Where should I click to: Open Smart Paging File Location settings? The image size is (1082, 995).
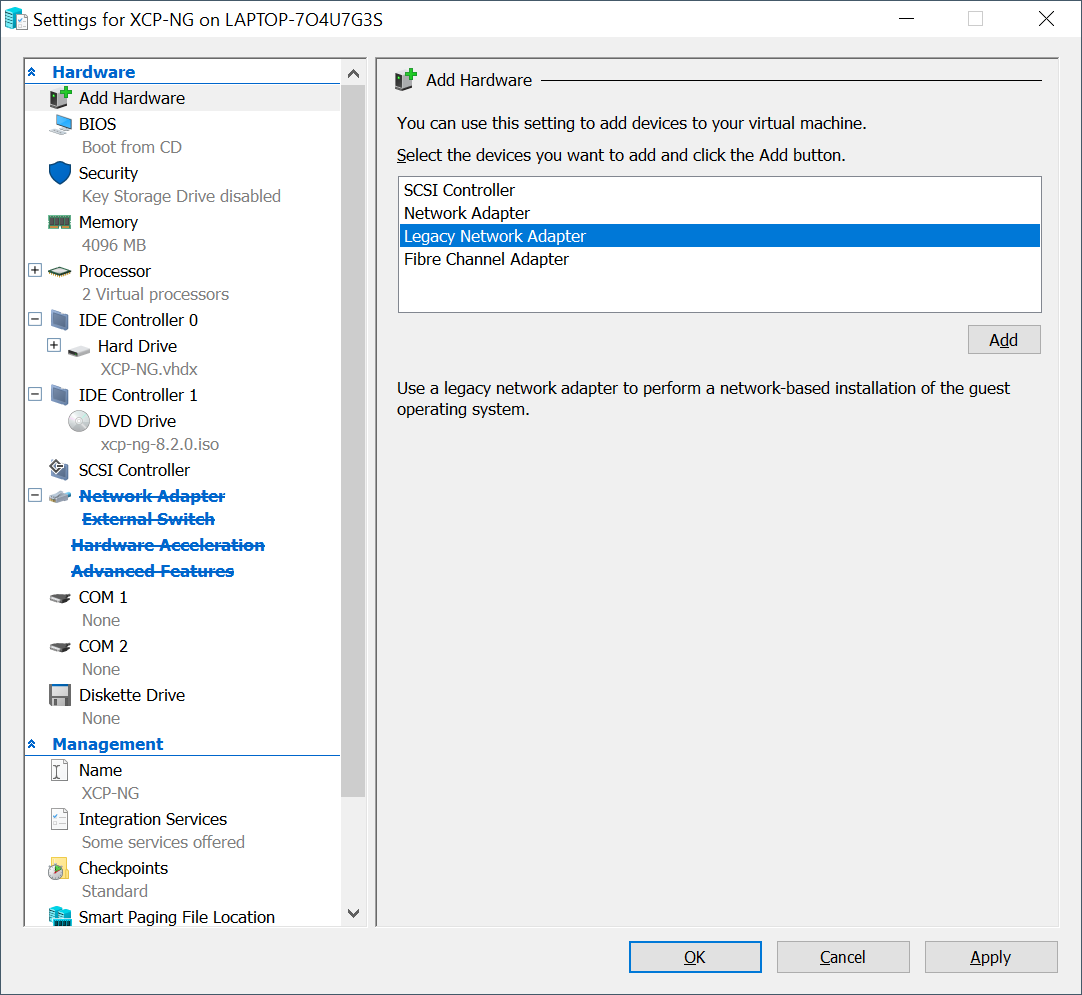(176, 917)
